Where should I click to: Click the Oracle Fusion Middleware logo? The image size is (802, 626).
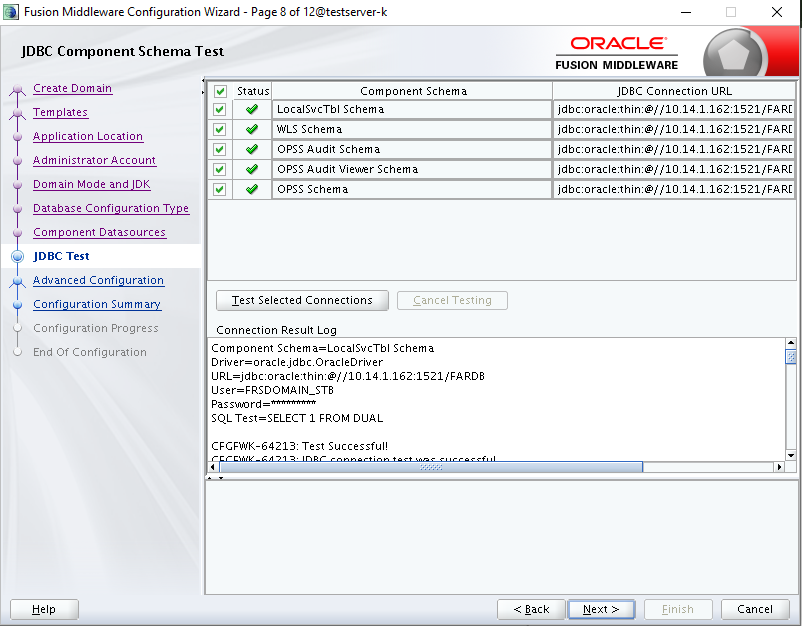tap(617, 53)
